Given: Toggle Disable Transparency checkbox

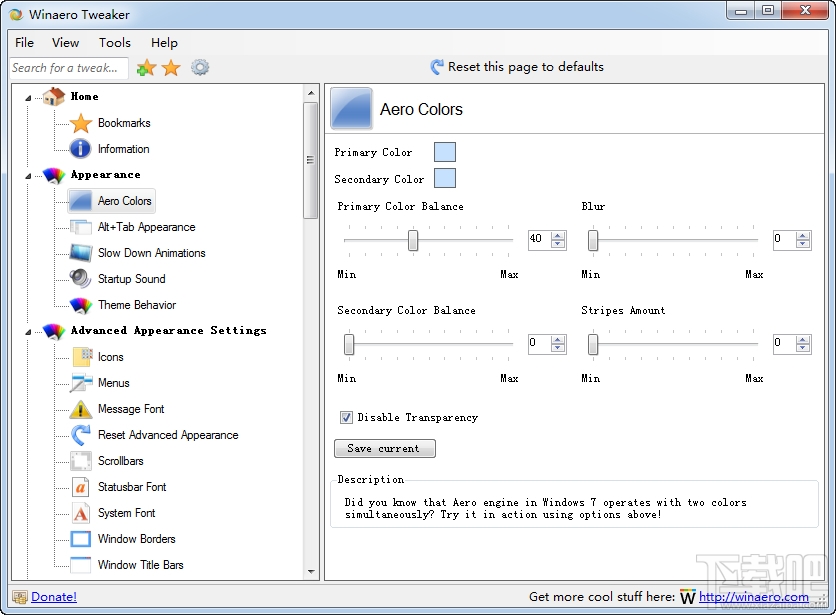Looking at the screenshot, I should [346, 417].
